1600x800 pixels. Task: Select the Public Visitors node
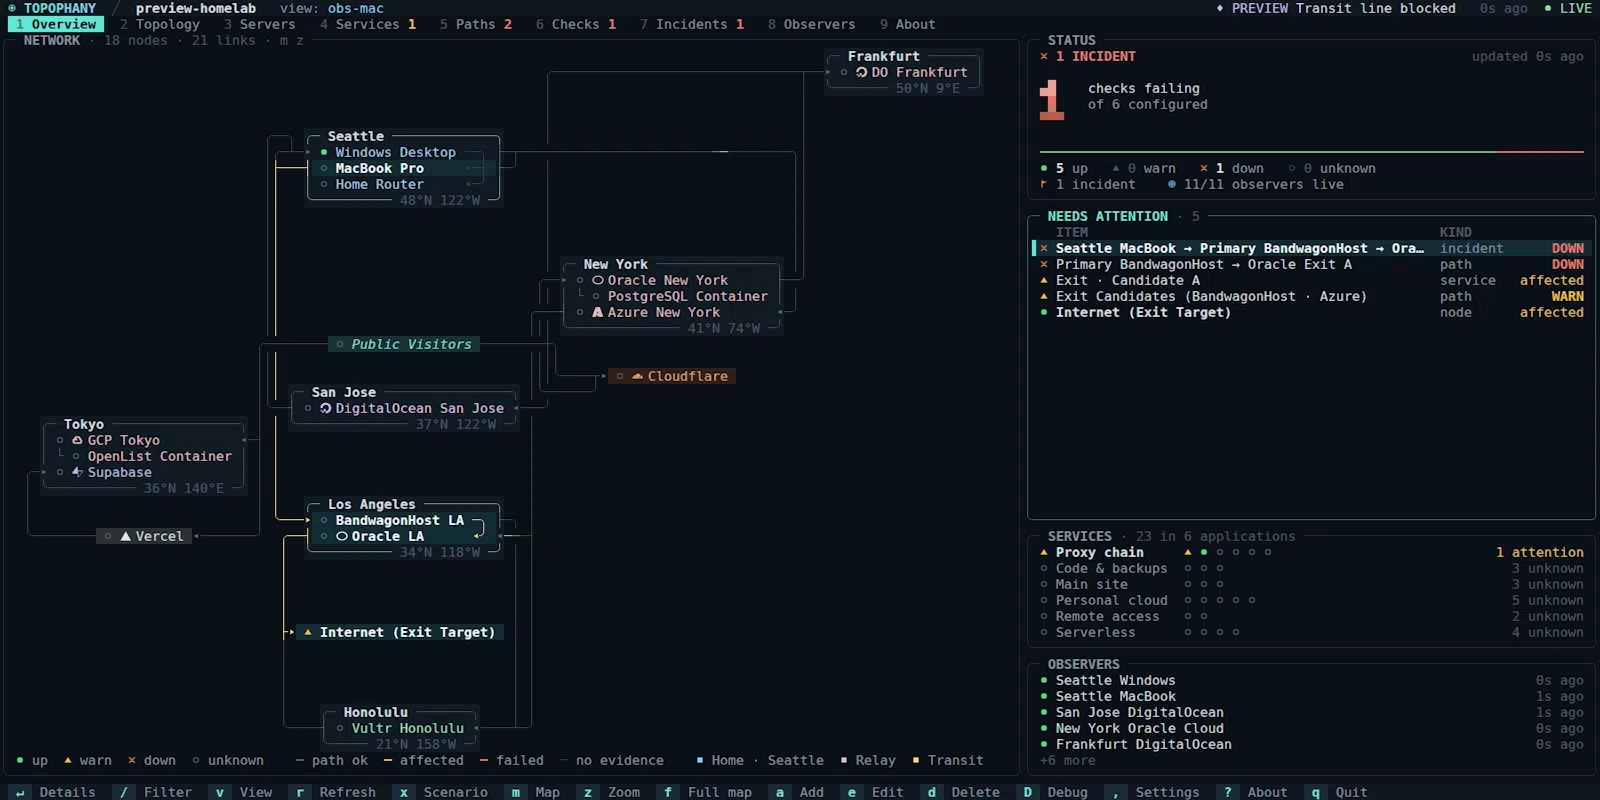[404, 344]
